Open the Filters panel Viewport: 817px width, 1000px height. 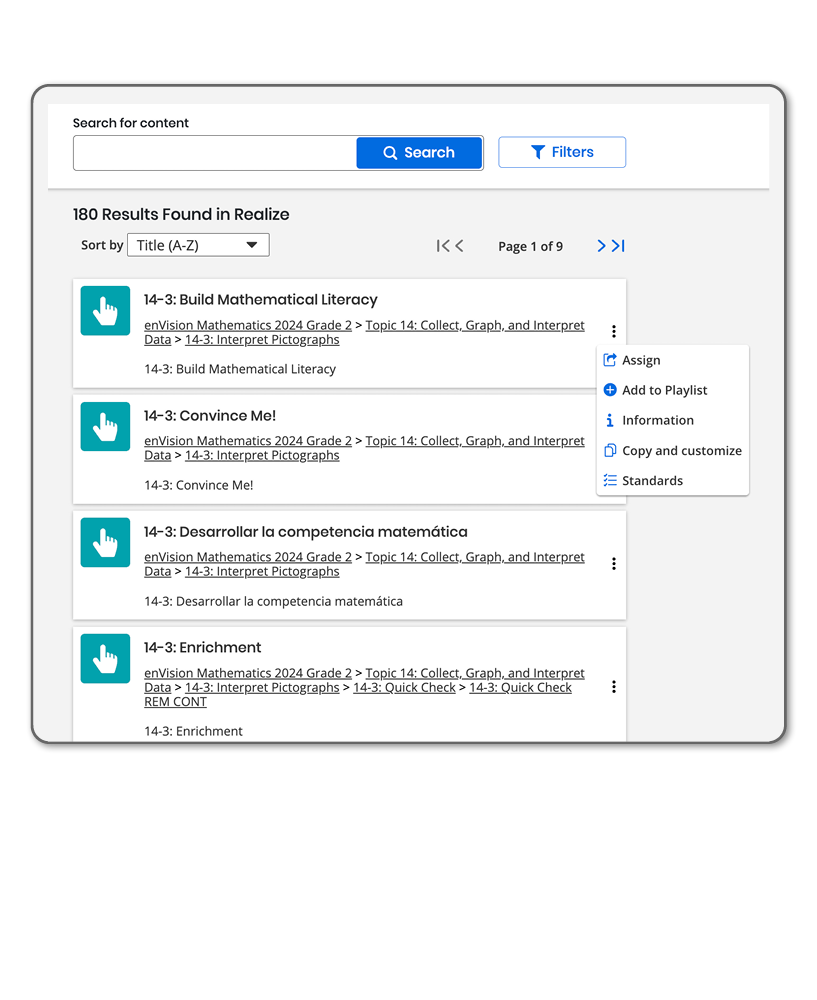tap(562, 152)
